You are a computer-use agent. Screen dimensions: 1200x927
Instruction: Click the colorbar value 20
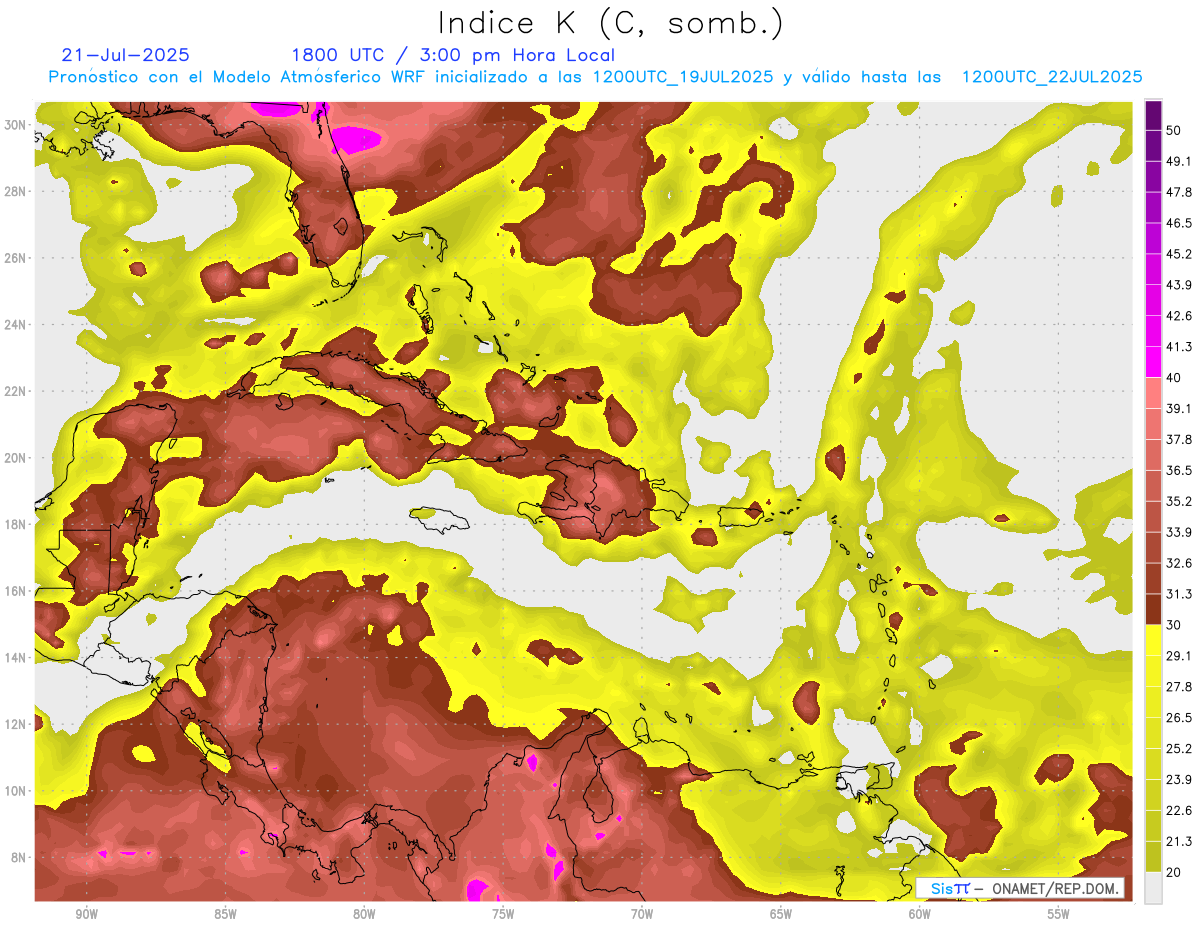click(x=1173, y=872)
